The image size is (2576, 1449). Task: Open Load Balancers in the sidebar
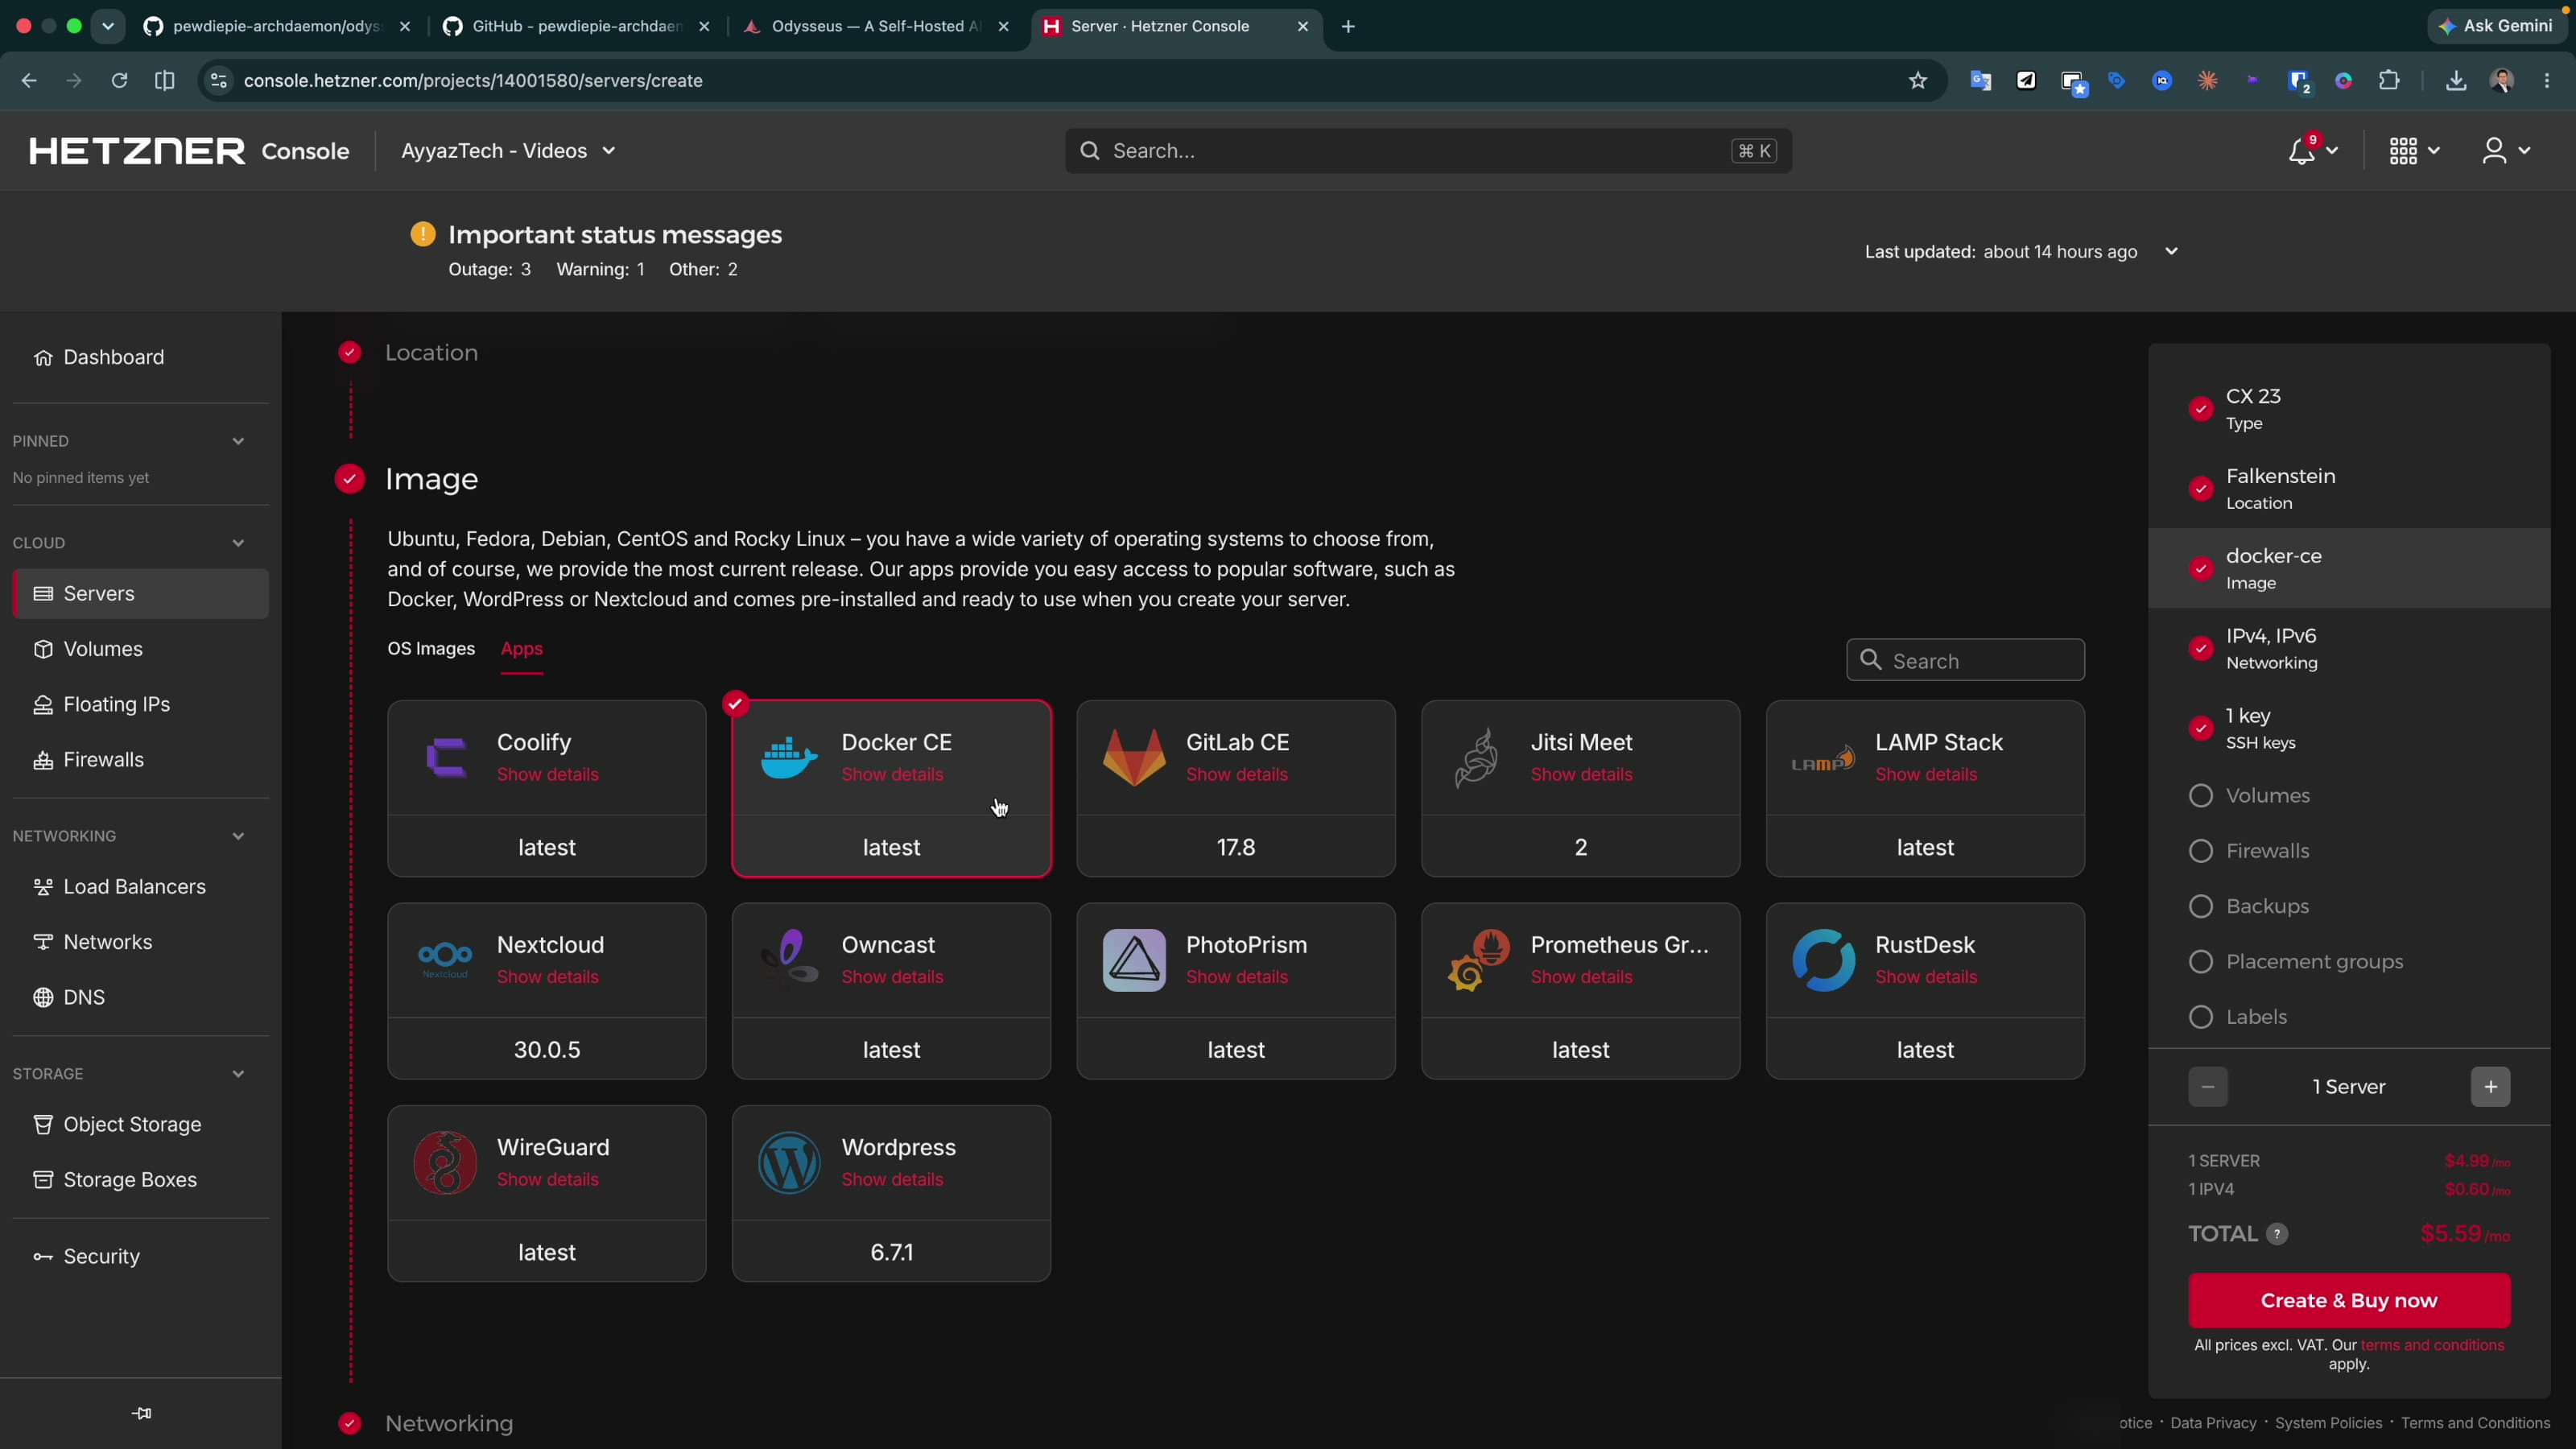140,887
